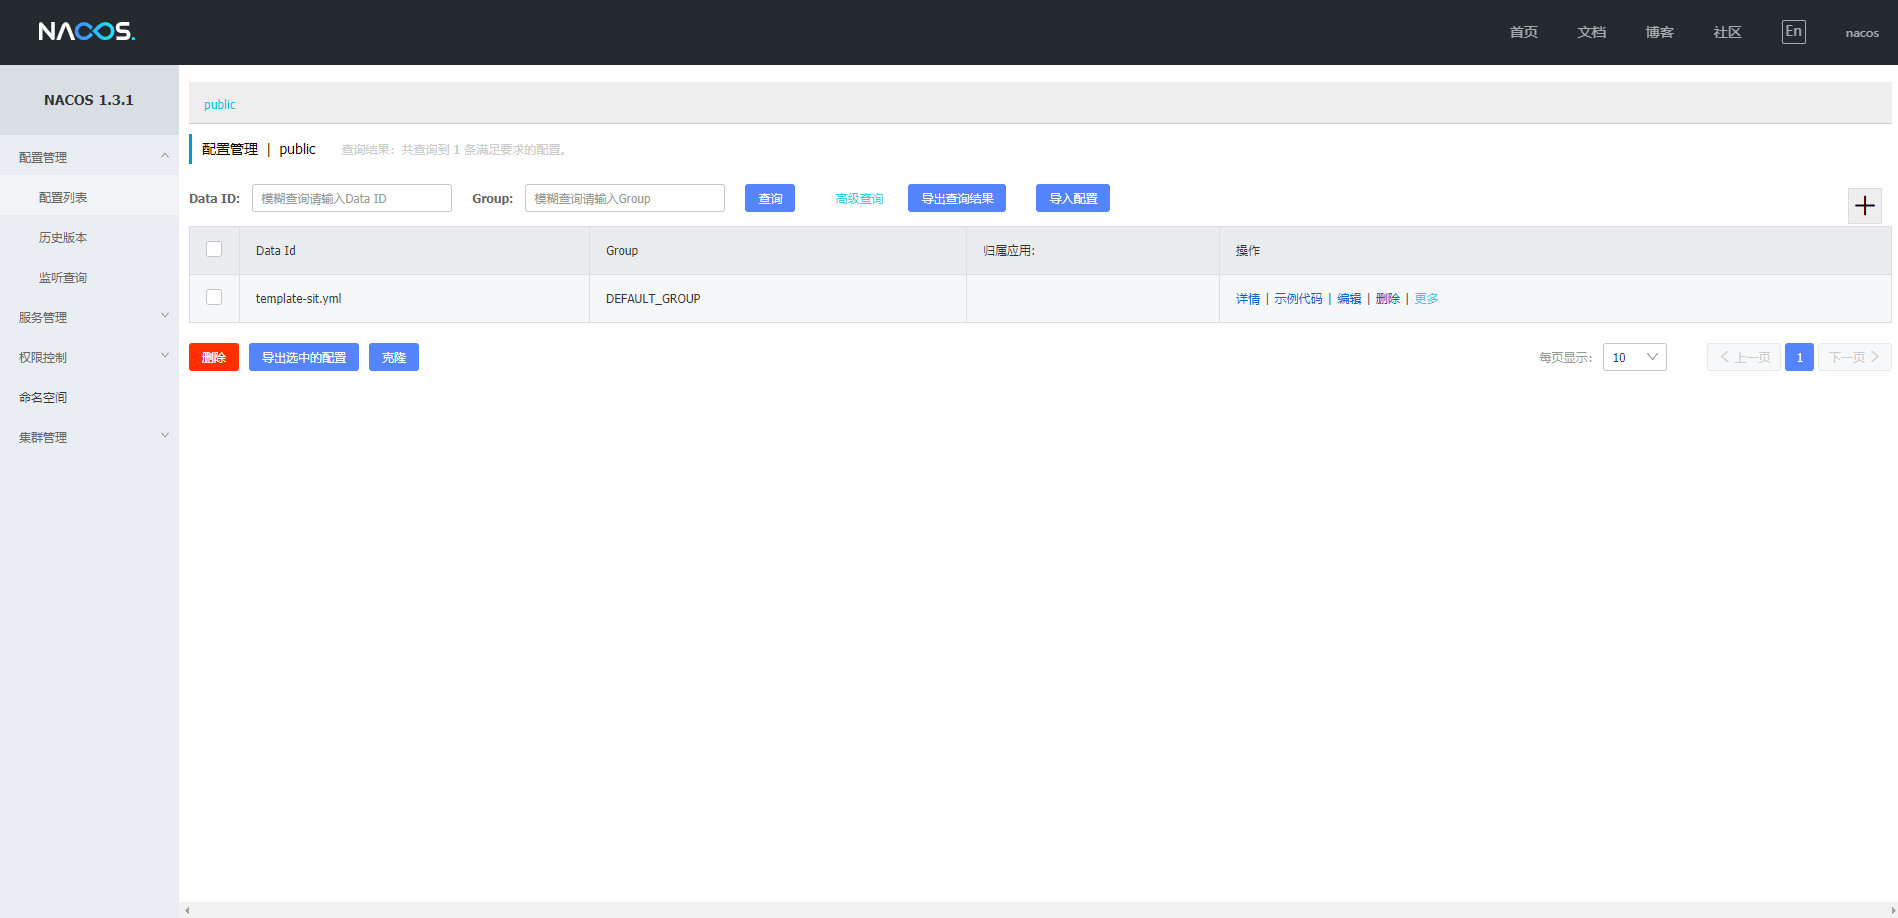This screenshot has width=1898, height=918.
Task: Go to previous page 上一页
Action: click(x=1744, y=357)
